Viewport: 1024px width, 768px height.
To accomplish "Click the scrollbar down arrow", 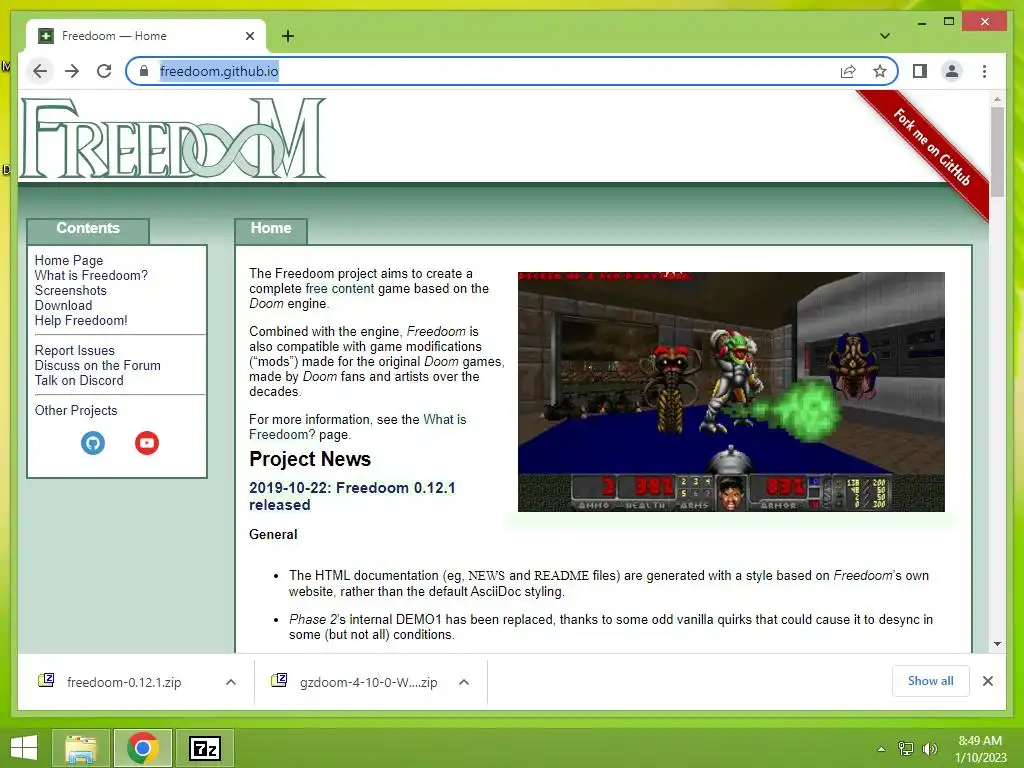I will click(997, 644).
